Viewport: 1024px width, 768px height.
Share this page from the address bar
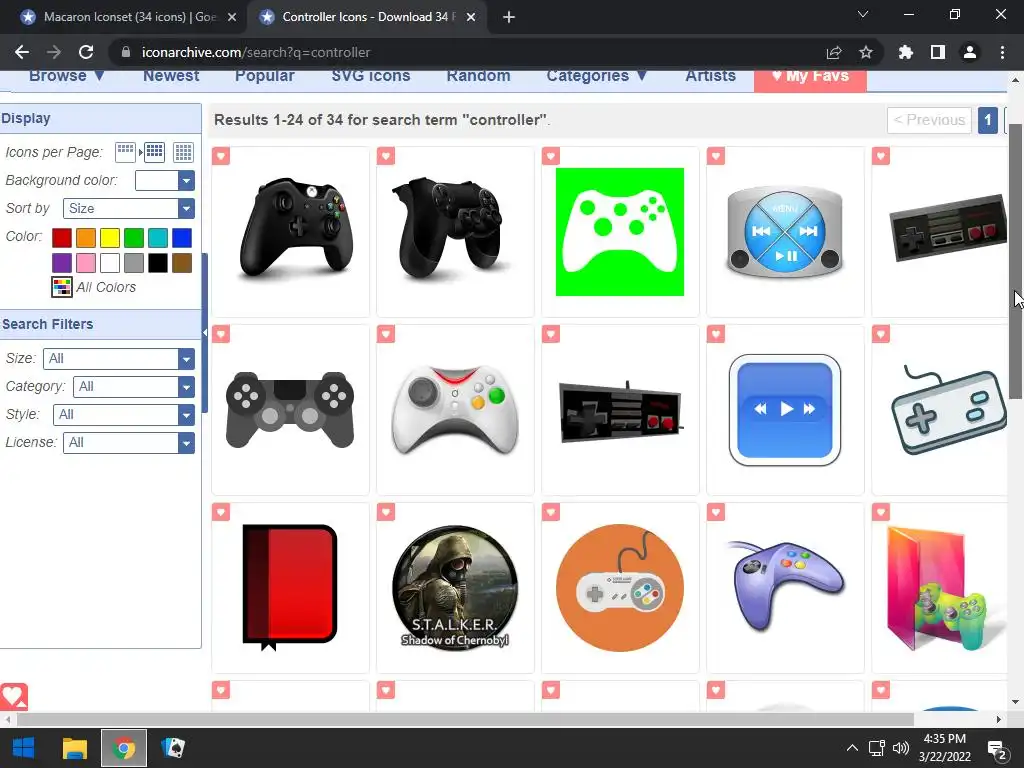coord(834,52)
